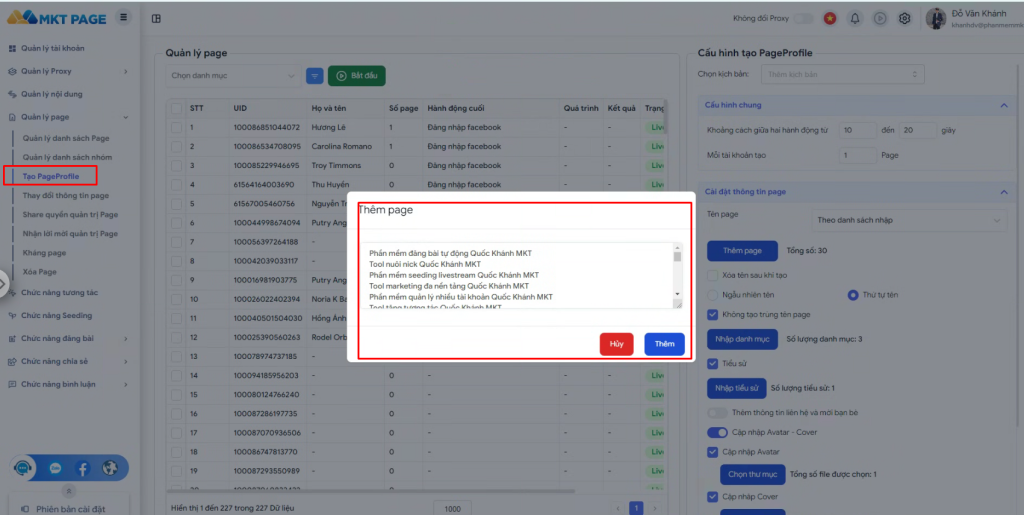Open notifications bell icon
This screenshot has height=515, width=1024.
click(855, 18)
